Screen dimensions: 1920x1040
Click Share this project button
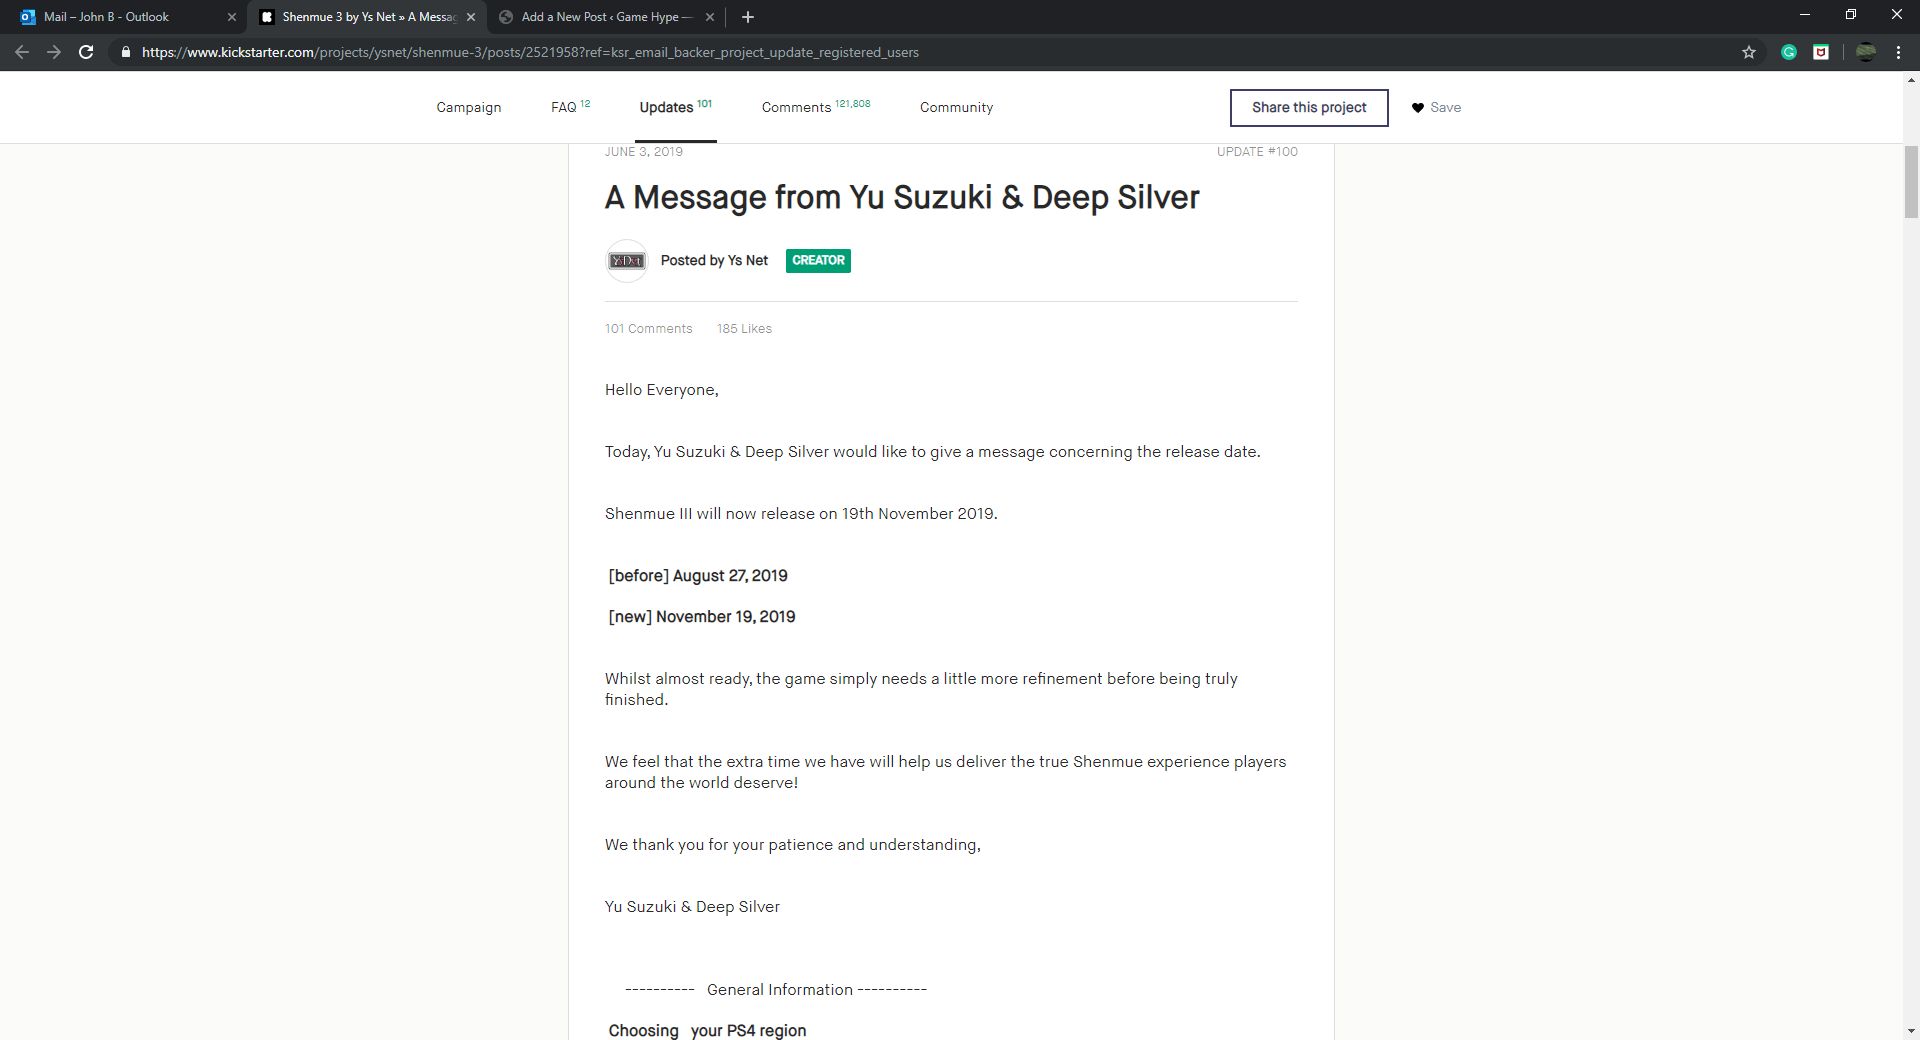(1309, 108)
